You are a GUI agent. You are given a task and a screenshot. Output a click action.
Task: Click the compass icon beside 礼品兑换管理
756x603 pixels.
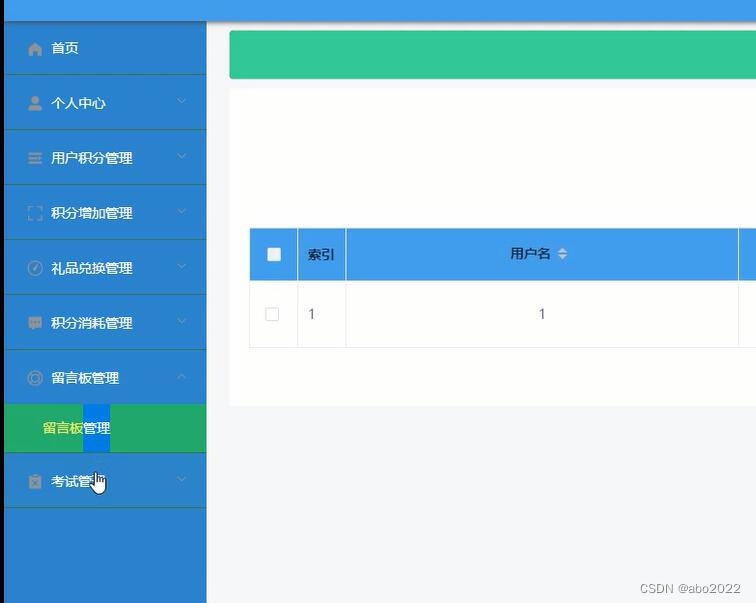(35, 268)
